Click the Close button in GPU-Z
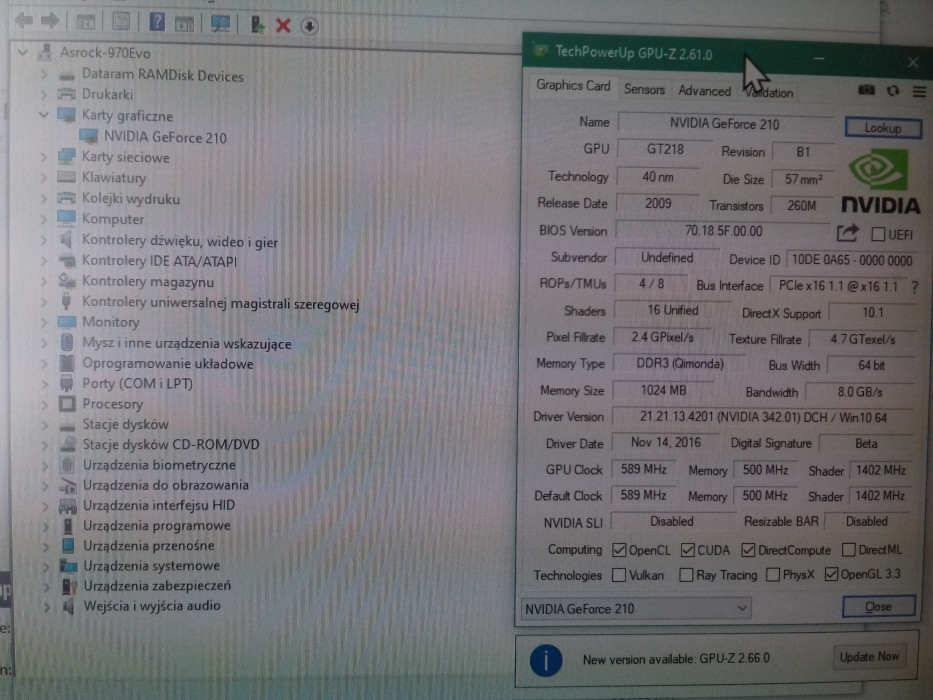 878,606
